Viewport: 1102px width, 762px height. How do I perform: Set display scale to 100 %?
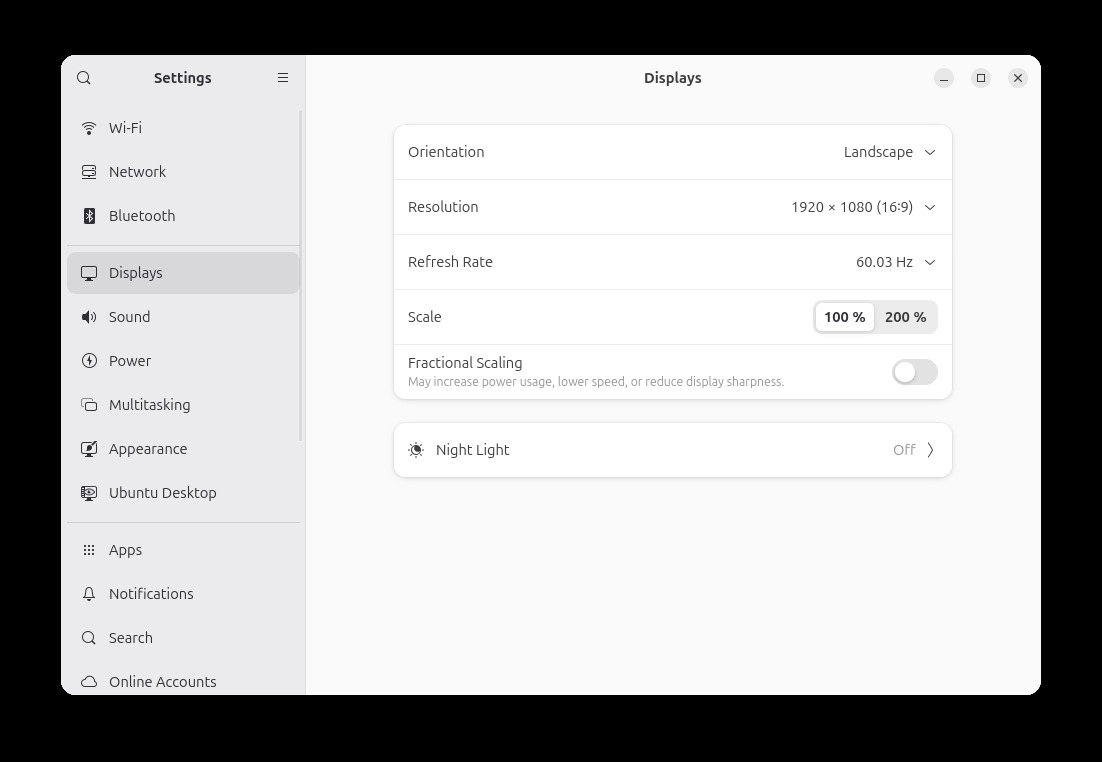pos(844,318)
